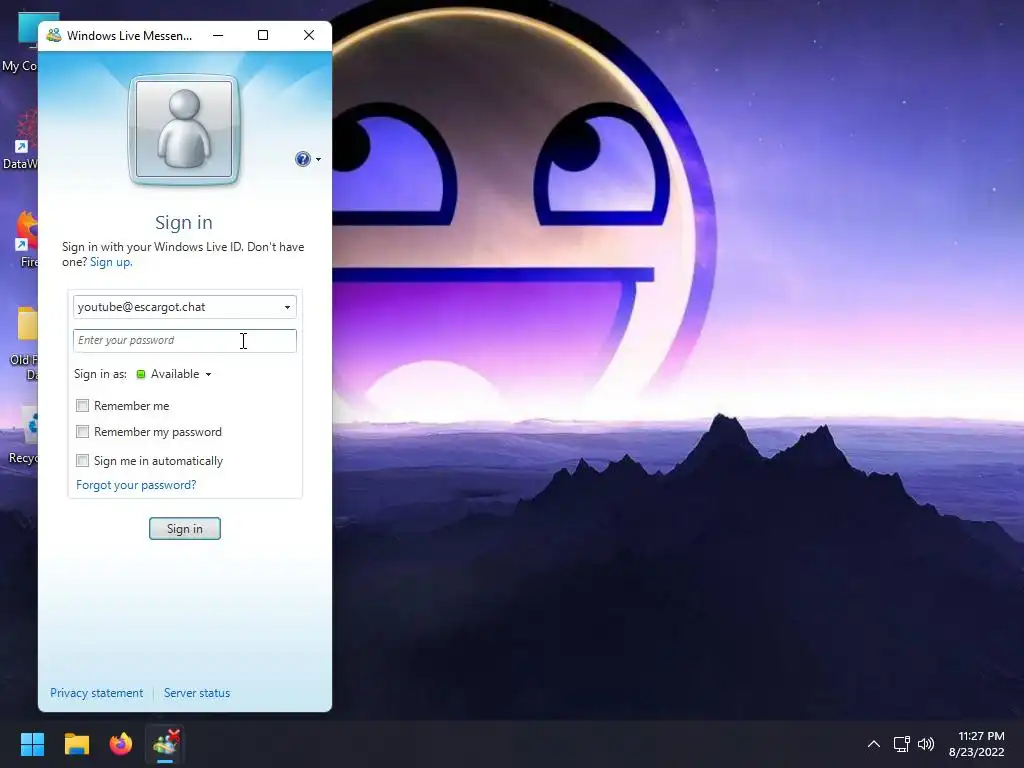Screen dimensions: 1024x768
Task: Open the blue help icon
Action: (x=302, y=159)
